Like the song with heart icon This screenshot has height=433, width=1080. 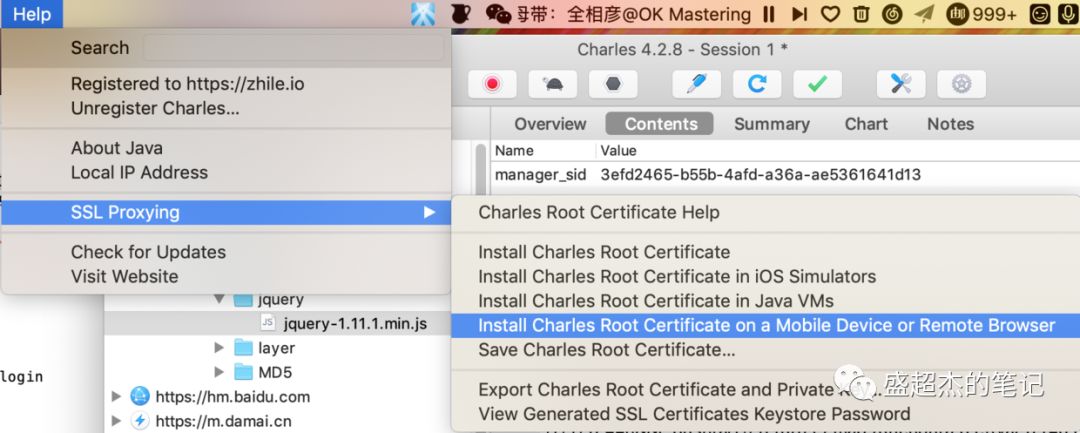coord(831,14)
